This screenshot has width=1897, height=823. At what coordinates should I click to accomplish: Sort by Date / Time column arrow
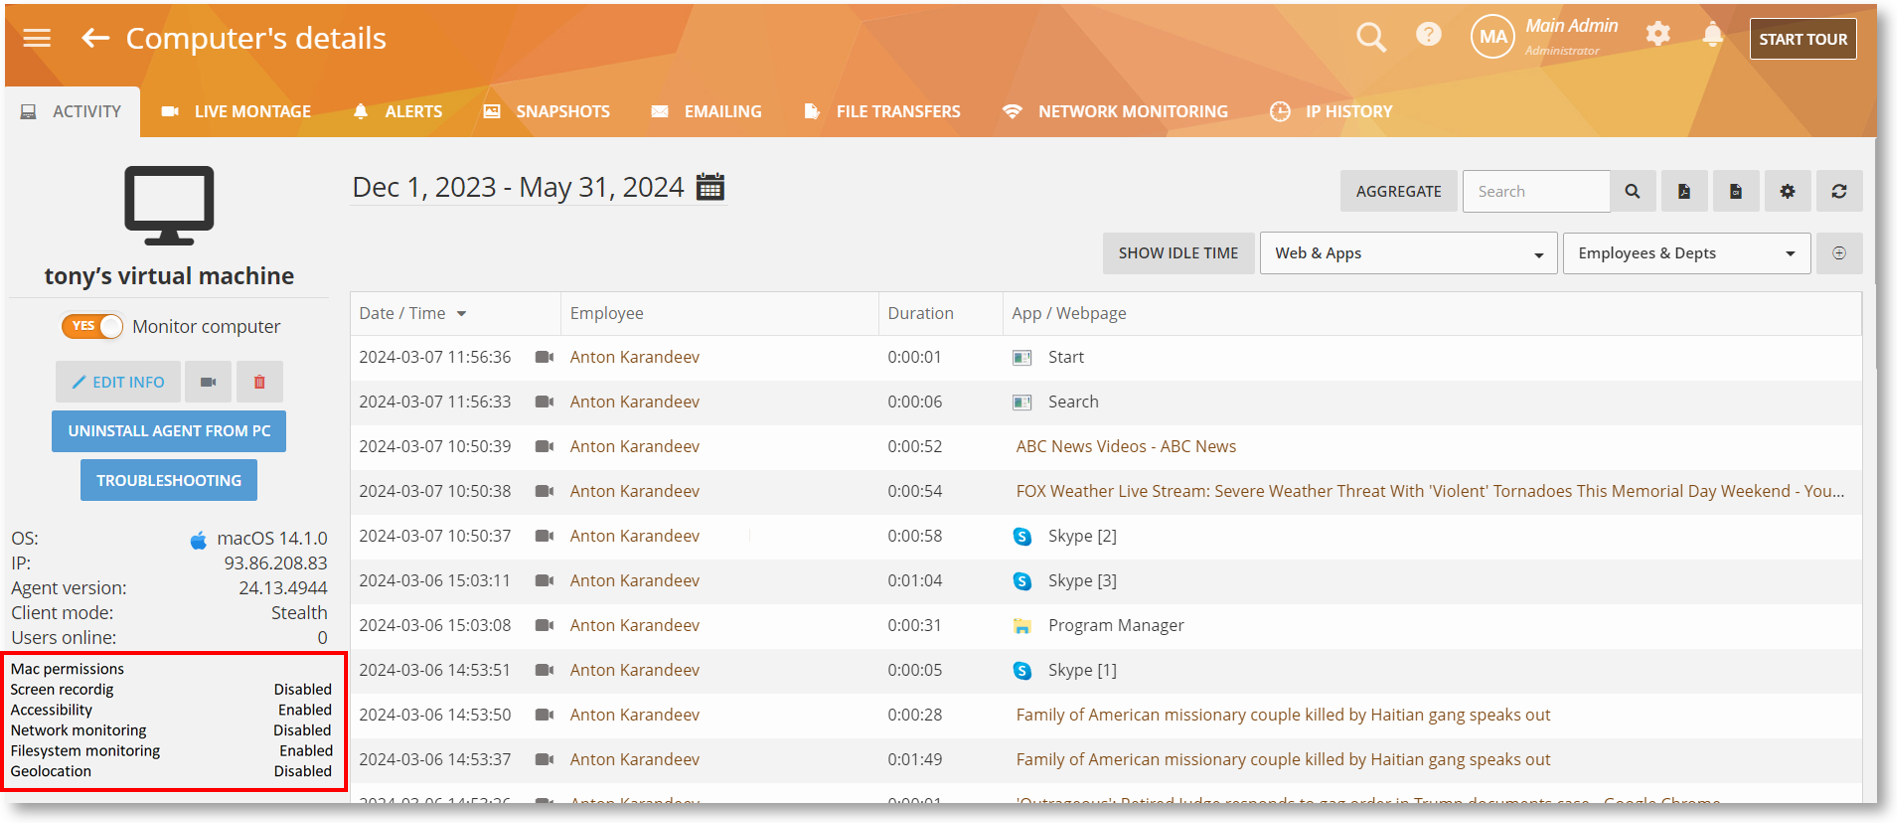pos(462,314)
